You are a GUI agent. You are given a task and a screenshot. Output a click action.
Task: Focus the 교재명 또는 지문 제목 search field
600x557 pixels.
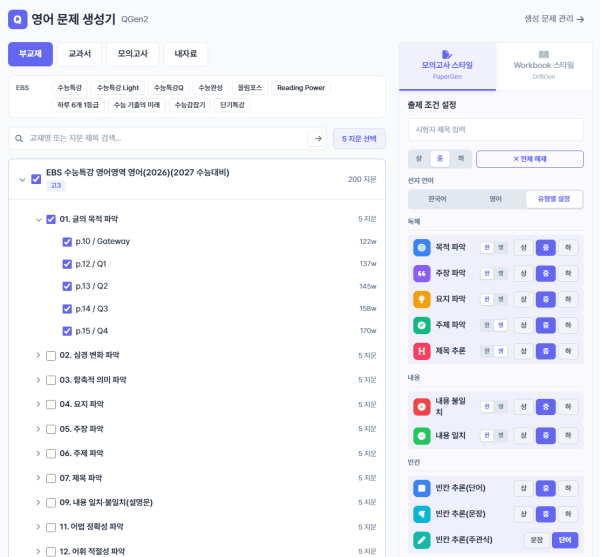(x=166, y=138)
